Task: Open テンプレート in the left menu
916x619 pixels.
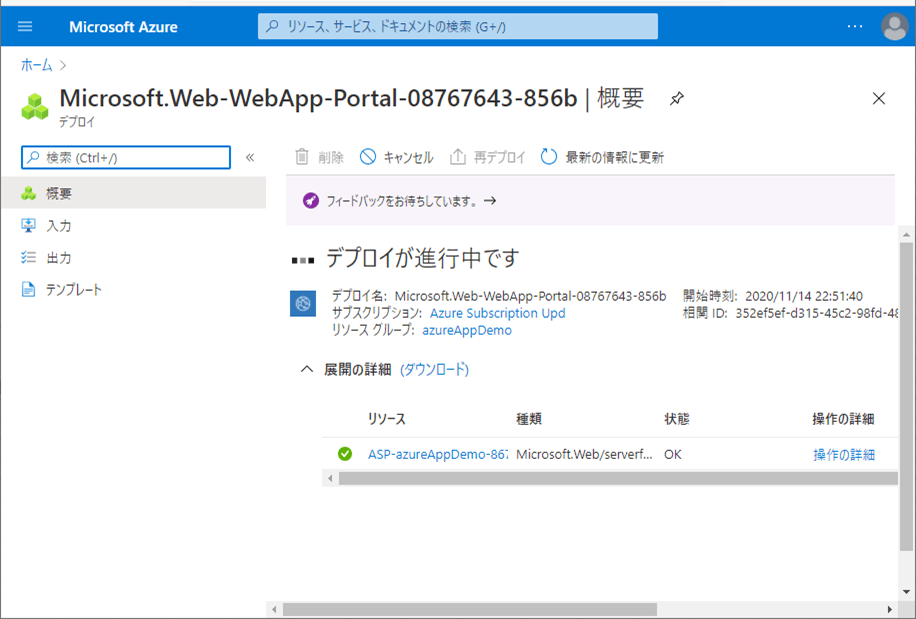Action: pyautogui.click(x=74, y=290)
